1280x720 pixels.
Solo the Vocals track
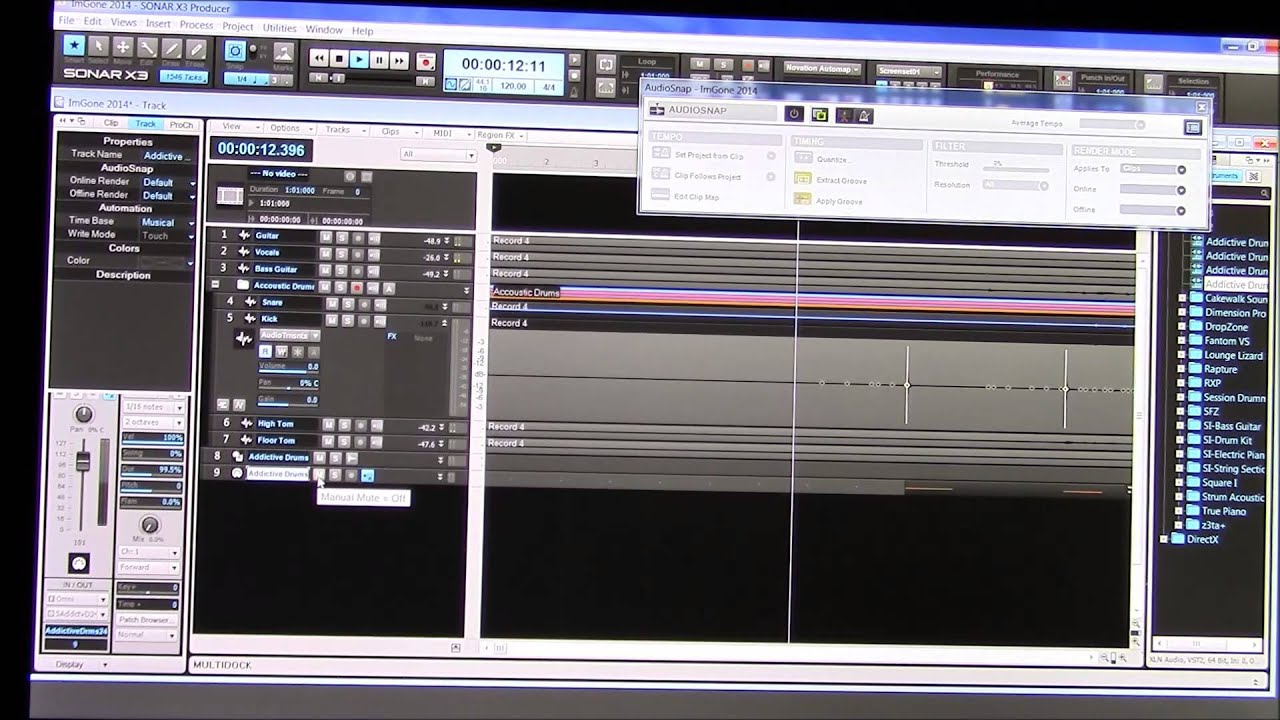point(341,255)
